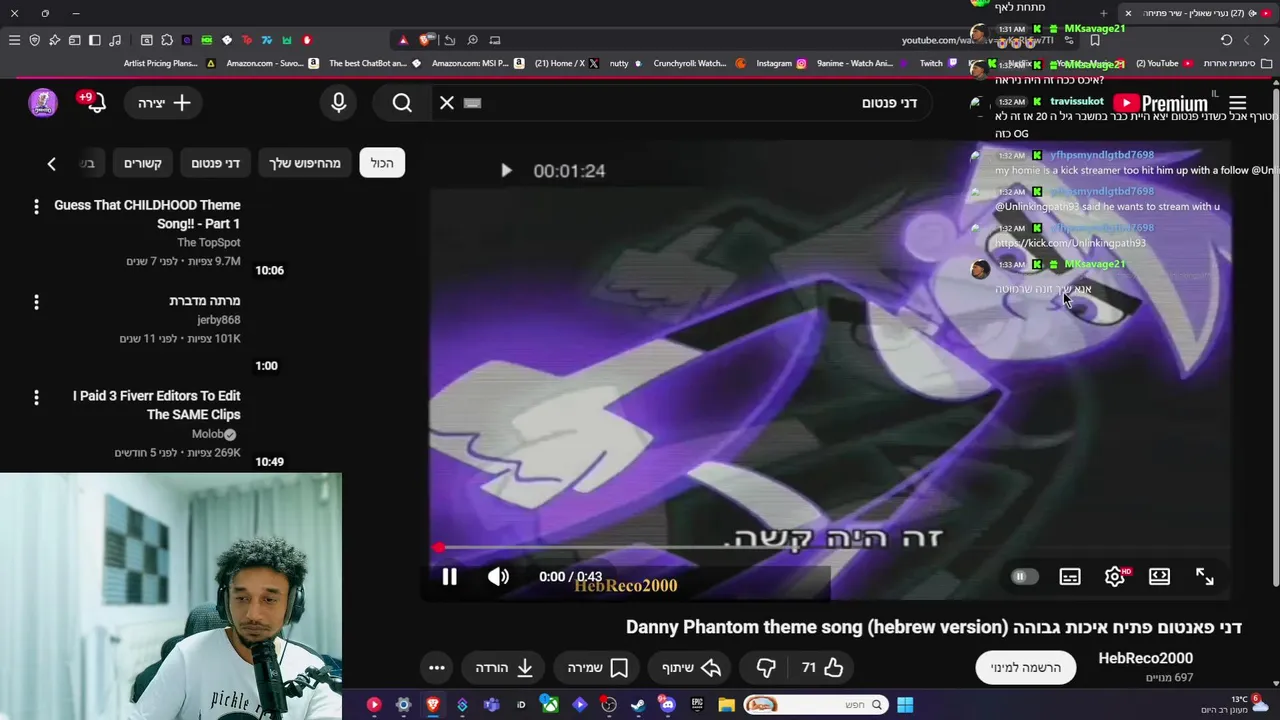Show more filter chips with arrow
The image size is (1280, 720).
[x=52, y=163]
